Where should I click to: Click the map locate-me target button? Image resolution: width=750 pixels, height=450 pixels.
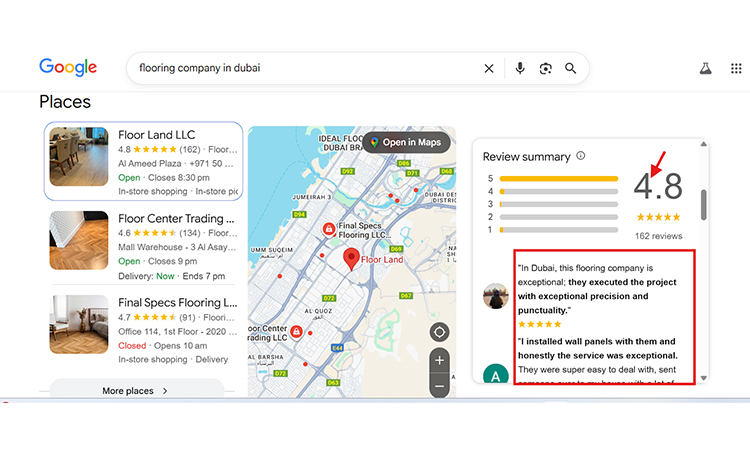tap(439, 332)
